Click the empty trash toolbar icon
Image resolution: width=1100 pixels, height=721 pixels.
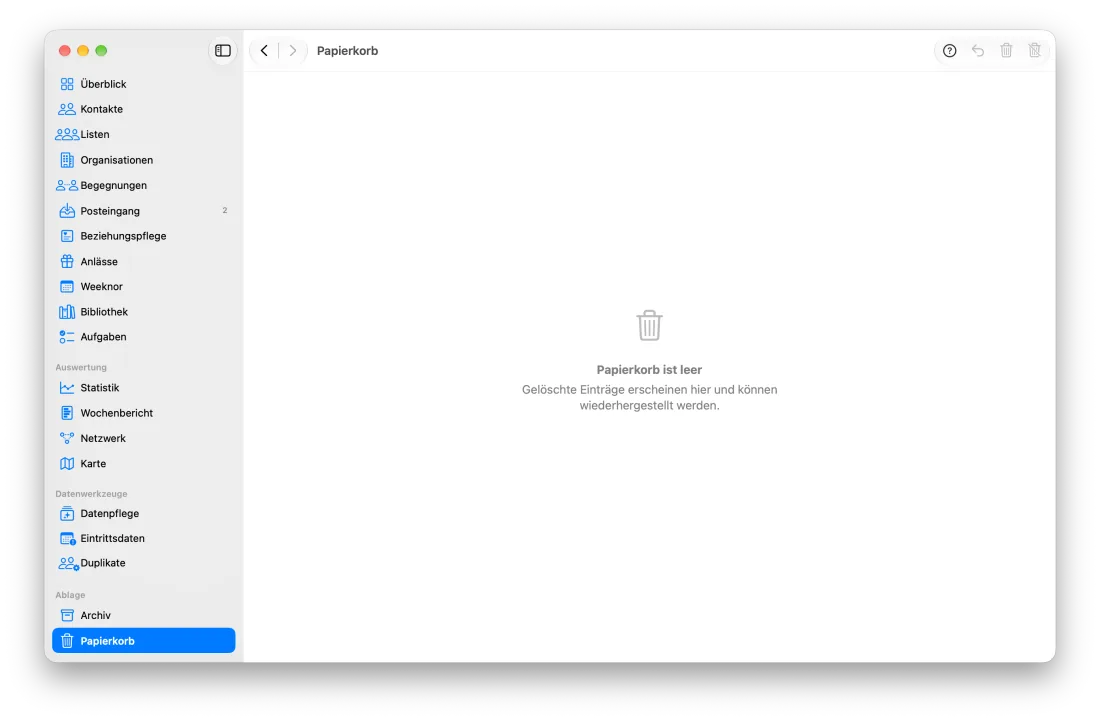coord(1034,50)
